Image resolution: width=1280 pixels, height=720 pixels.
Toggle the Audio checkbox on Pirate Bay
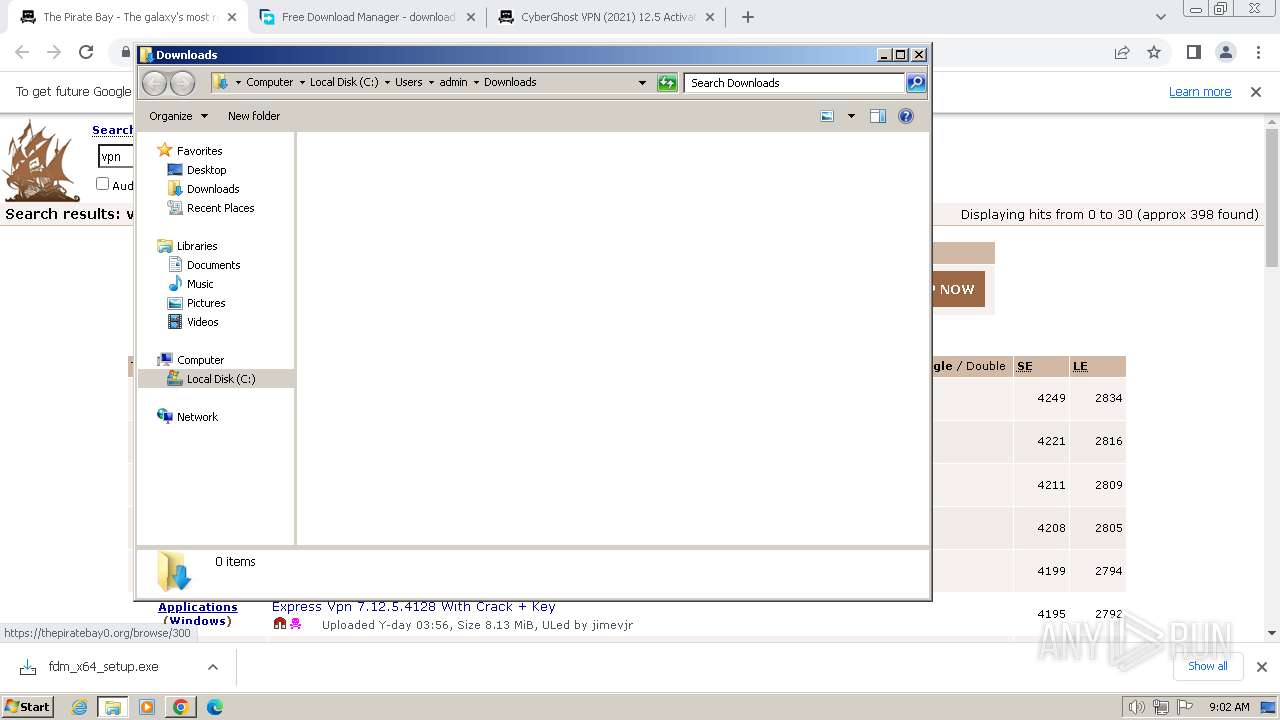[102, 184]
